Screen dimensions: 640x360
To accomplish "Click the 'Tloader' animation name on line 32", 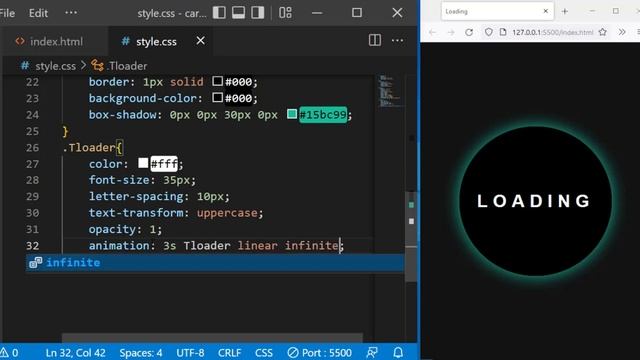I will pos(207,245).
